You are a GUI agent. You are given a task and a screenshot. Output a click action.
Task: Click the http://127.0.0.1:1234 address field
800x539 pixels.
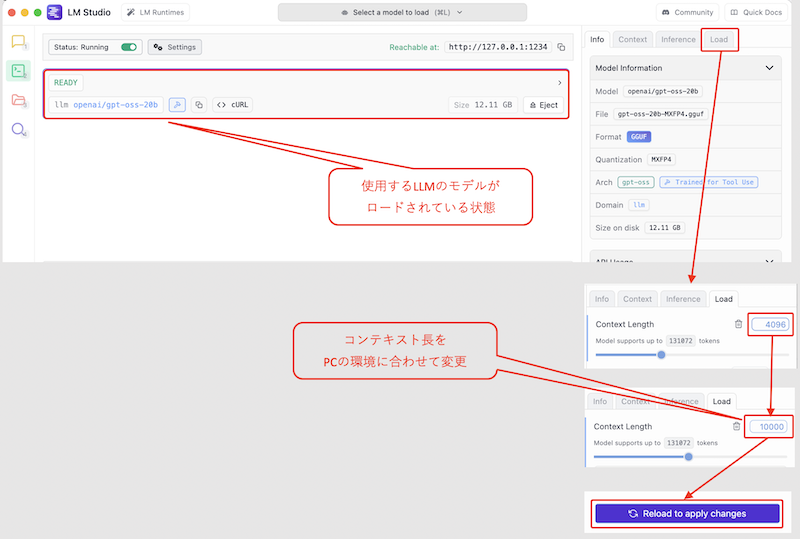pyautogui.click(x=498, y=47)
